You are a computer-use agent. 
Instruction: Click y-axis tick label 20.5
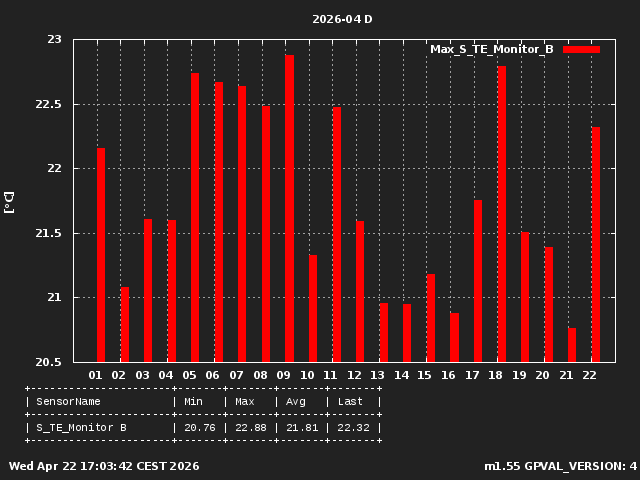[48, 362]
